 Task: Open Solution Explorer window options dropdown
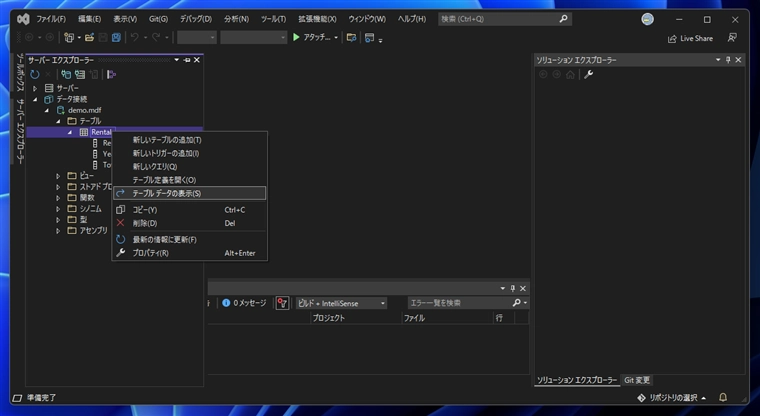pos(718,60)
